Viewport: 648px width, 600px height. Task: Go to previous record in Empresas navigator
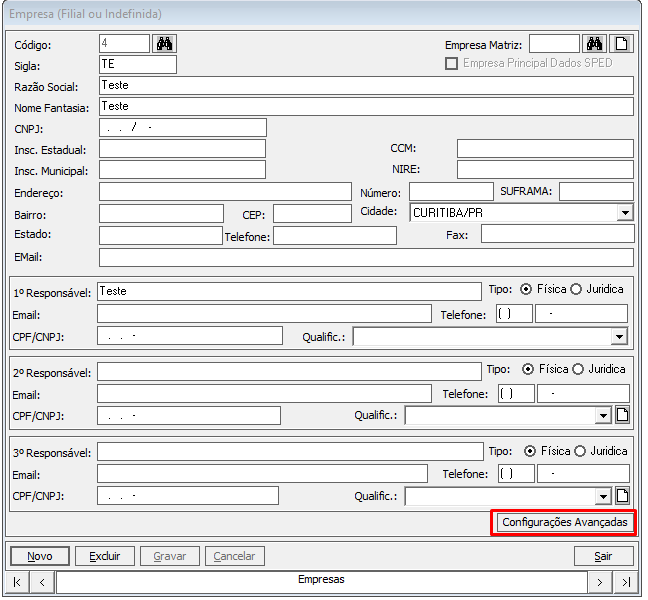tap(42, 582)
